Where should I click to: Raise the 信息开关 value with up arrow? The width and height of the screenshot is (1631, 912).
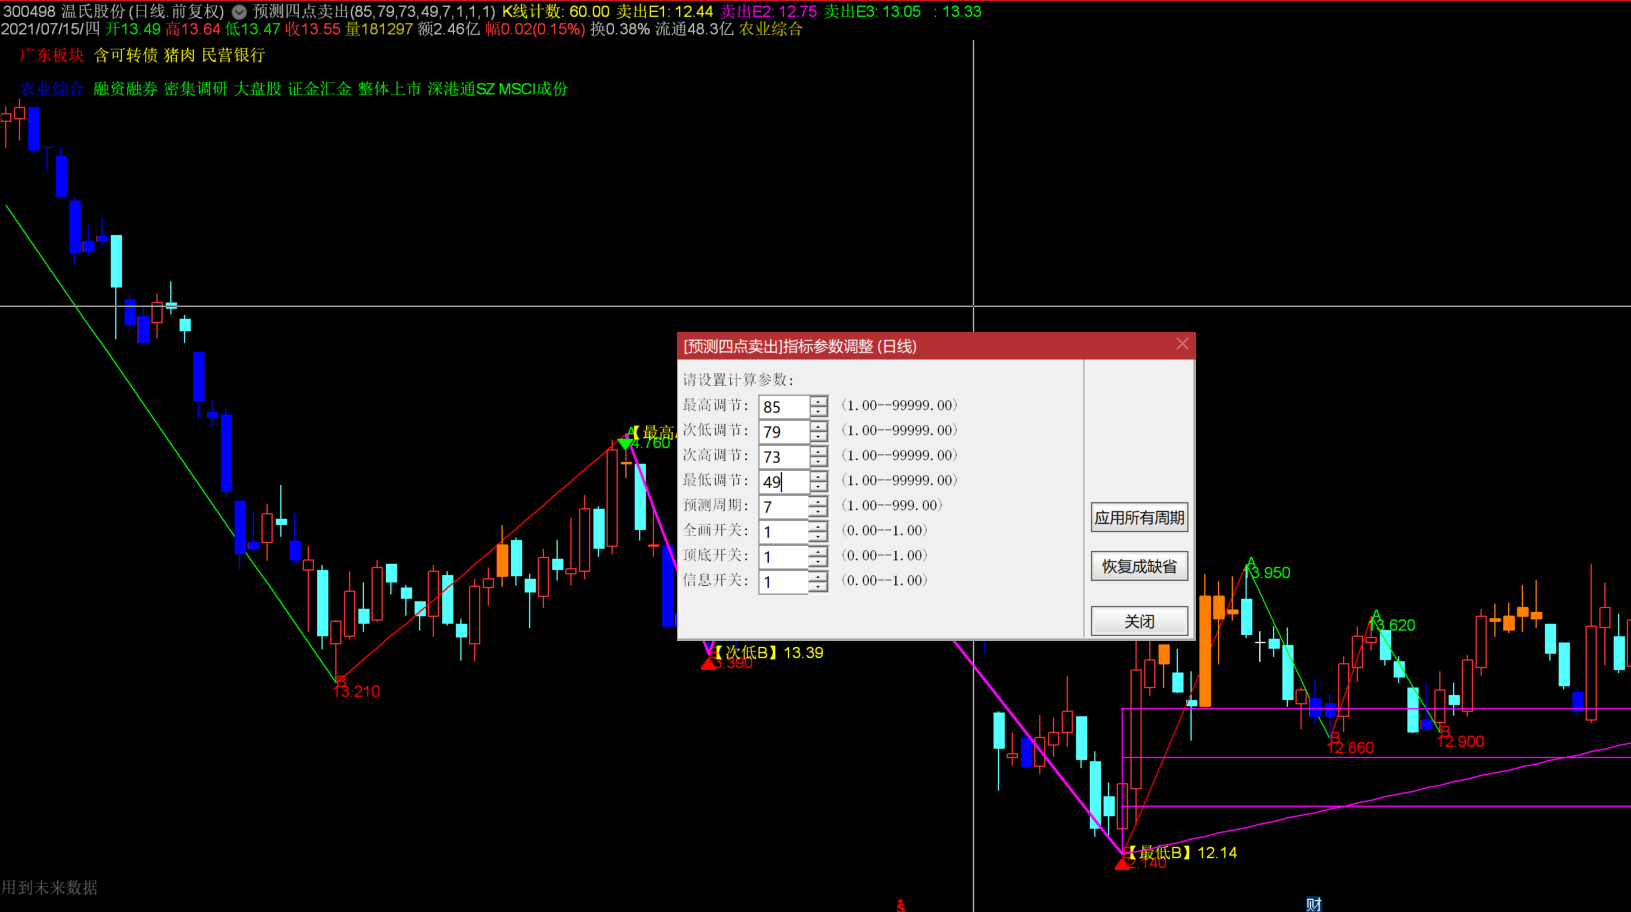pos(819,576)
